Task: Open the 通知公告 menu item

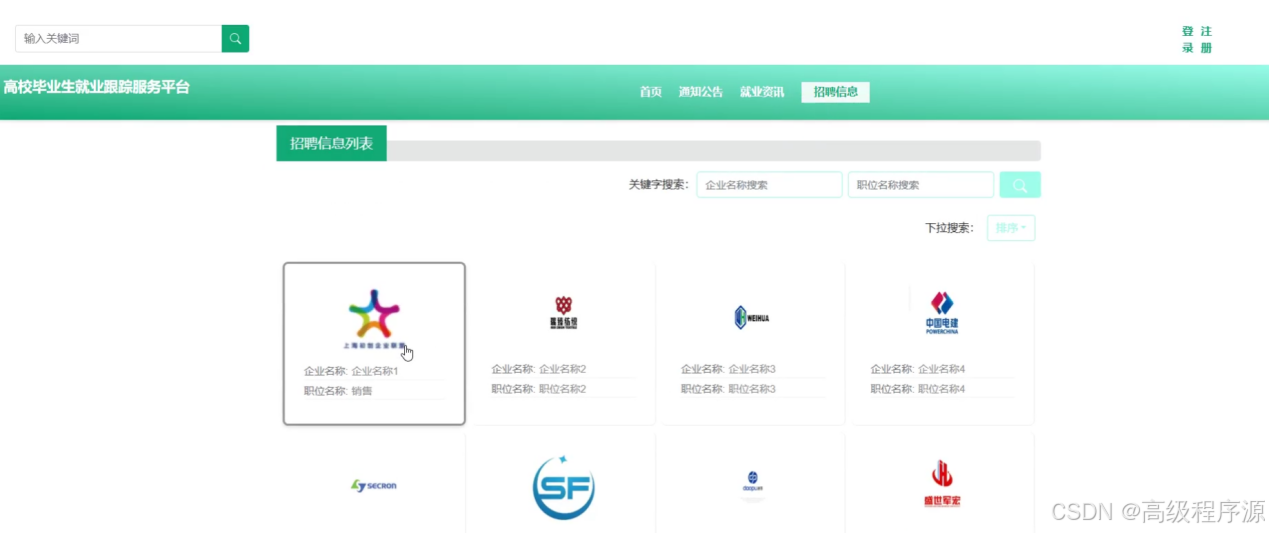Action: tap(700, 92)
